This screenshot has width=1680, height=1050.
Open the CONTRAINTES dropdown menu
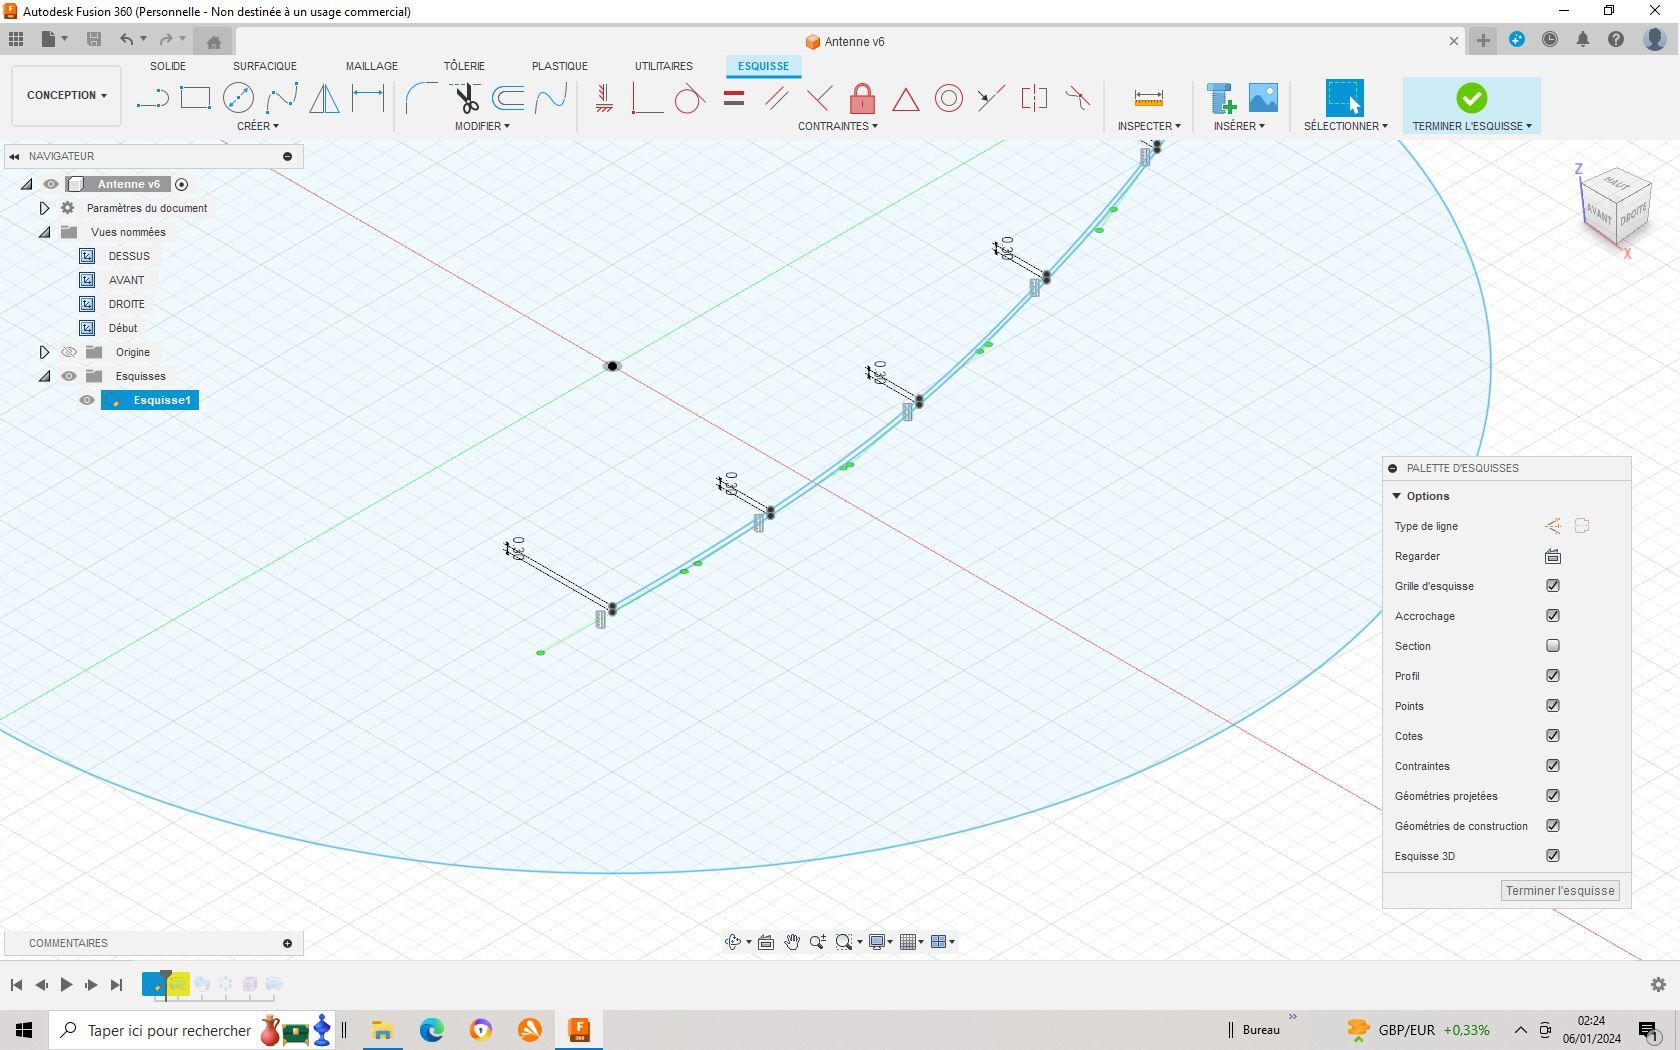[x=837, y=126]
